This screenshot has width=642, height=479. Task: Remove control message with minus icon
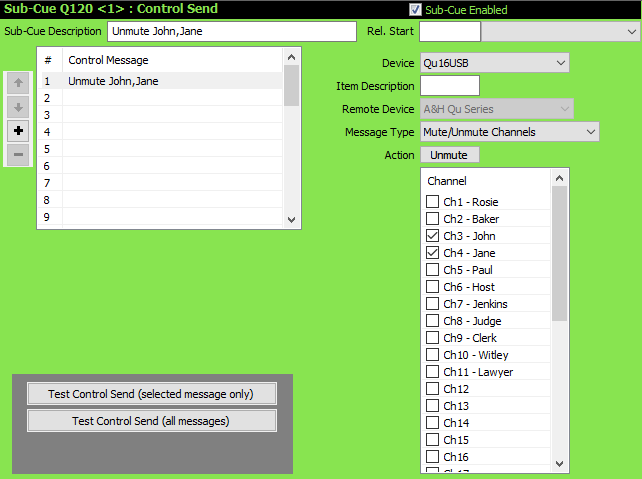coord(18,155)
